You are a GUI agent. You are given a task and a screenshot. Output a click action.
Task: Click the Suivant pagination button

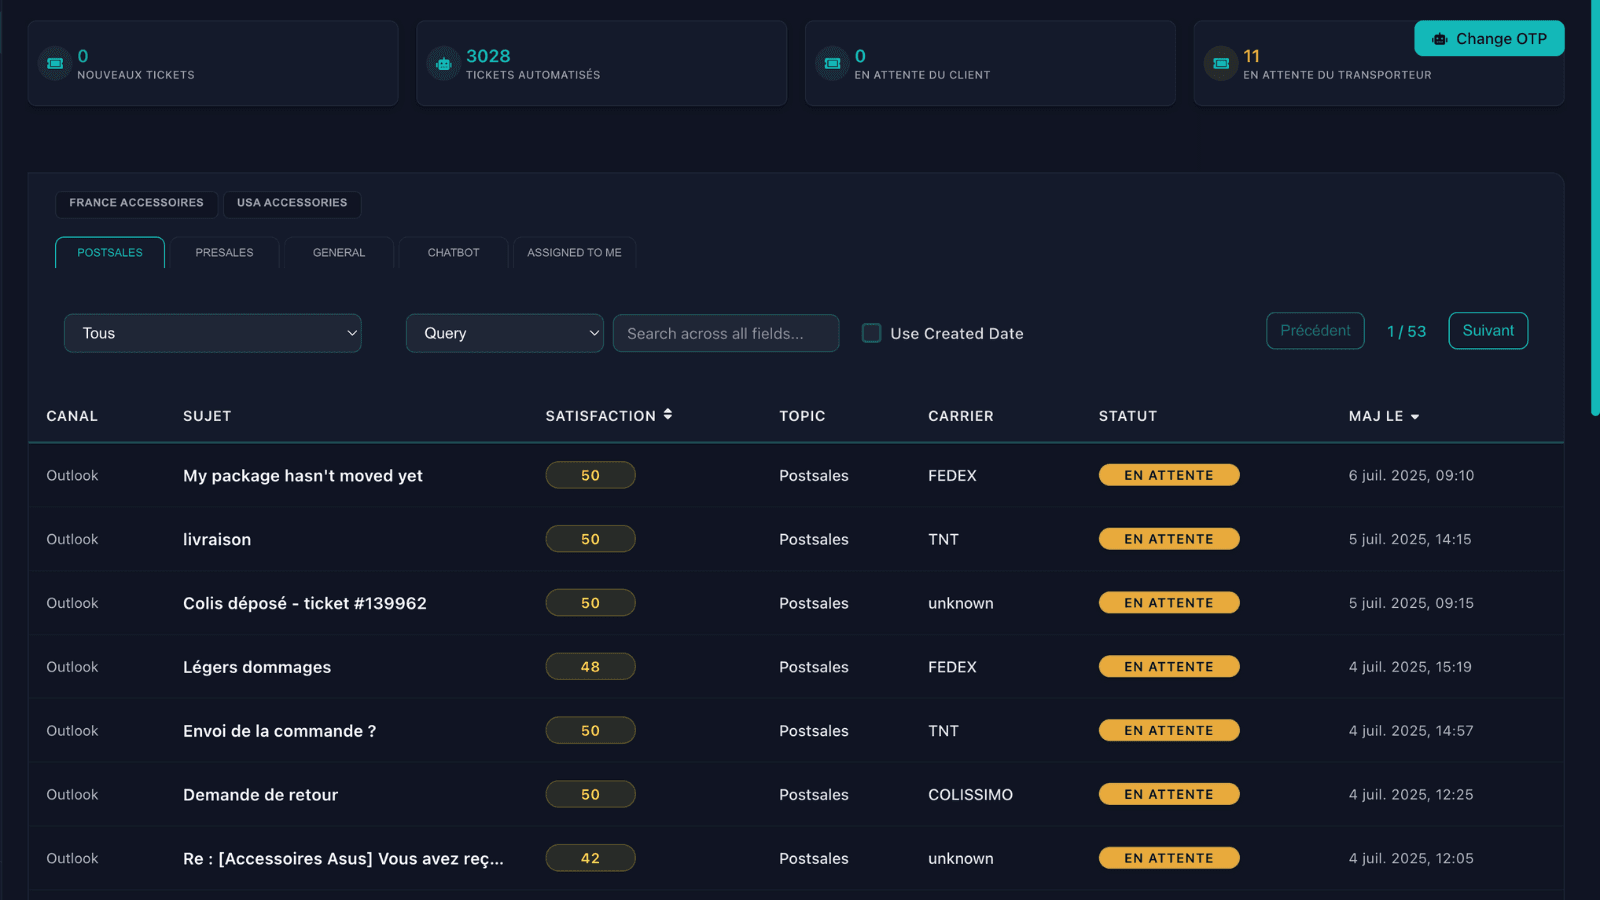pyautogui.click(x=1487, y=330)
